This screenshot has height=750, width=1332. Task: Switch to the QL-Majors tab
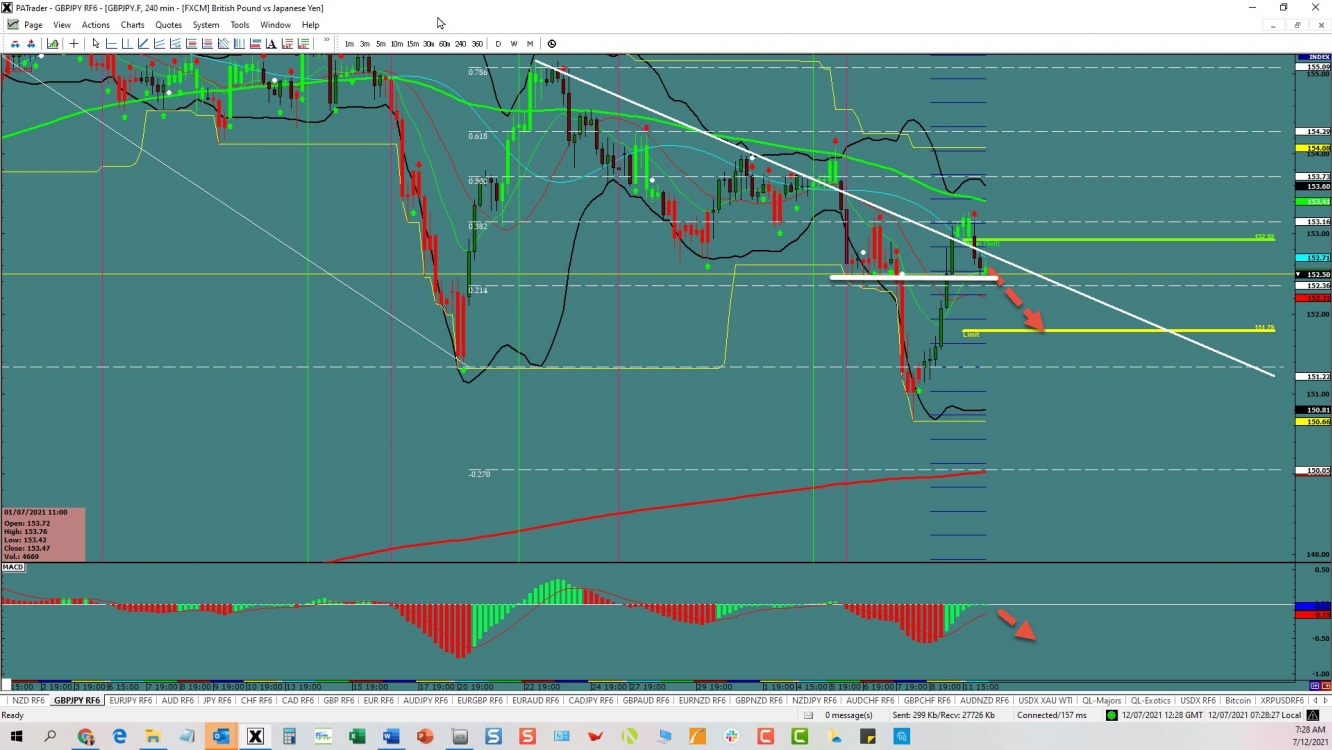(x=1101, y=701)
